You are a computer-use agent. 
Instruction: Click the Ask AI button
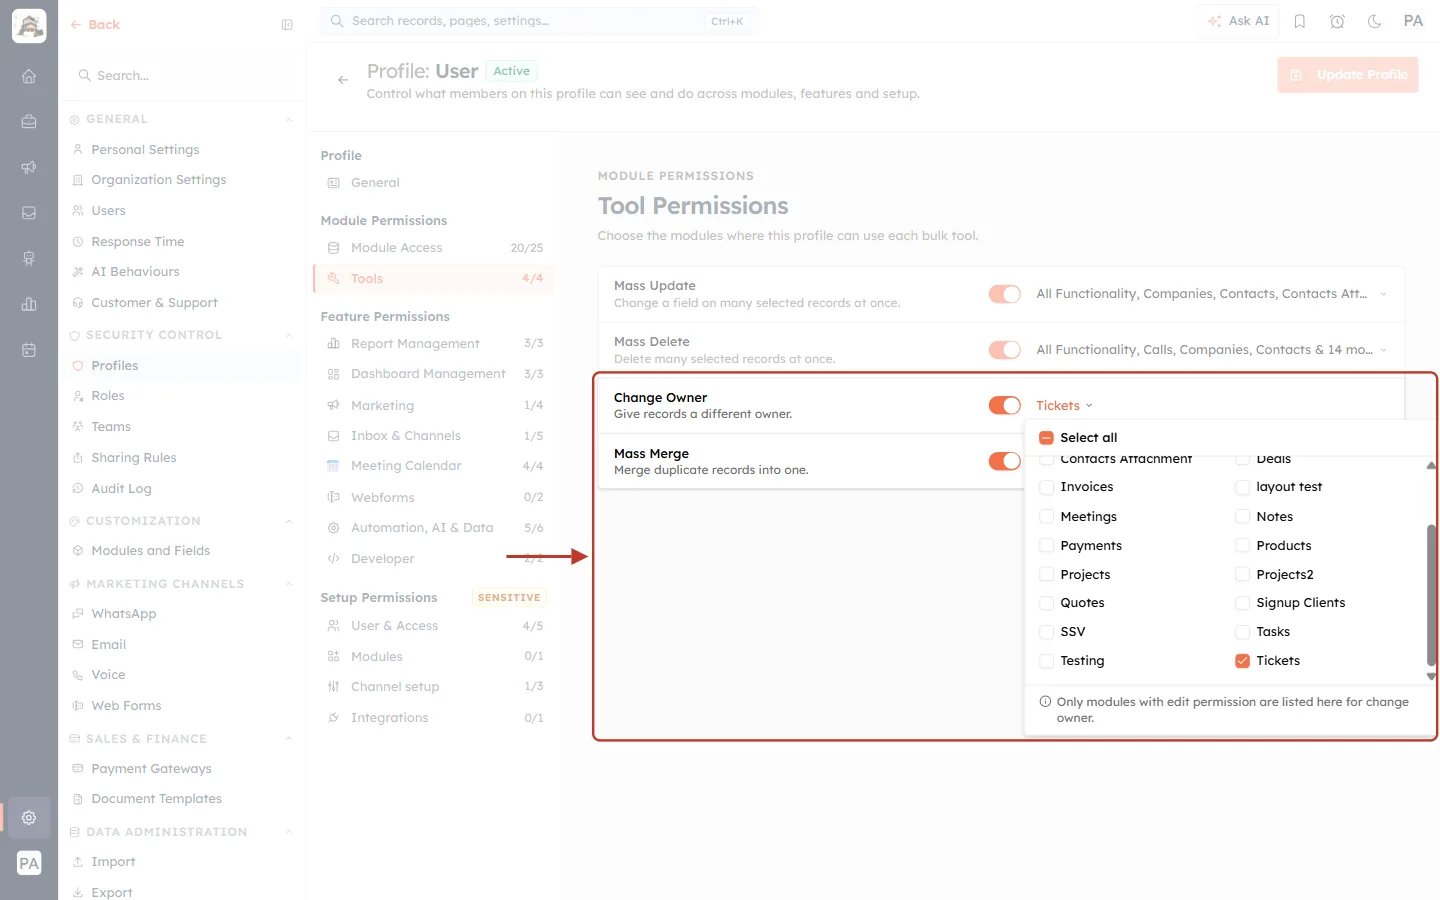[1239, 21]
